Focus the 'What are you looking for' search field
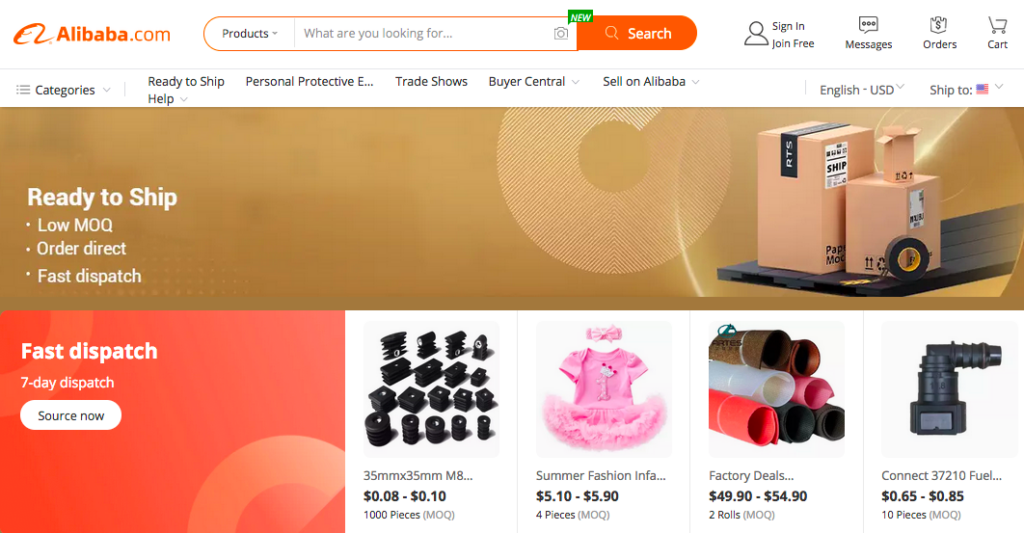1024x533 pixels. pyautogui.click(x=425, y=34)
